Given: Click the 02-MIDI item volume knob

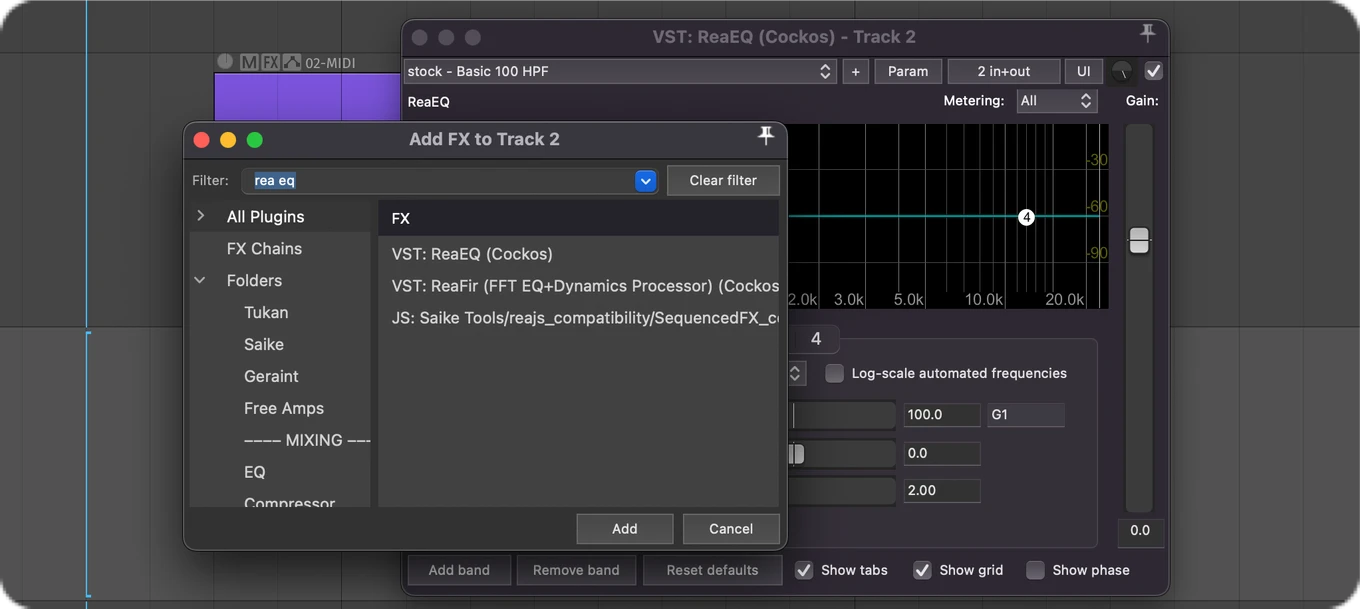Looking at the screenshot, I should coord(225,62).
